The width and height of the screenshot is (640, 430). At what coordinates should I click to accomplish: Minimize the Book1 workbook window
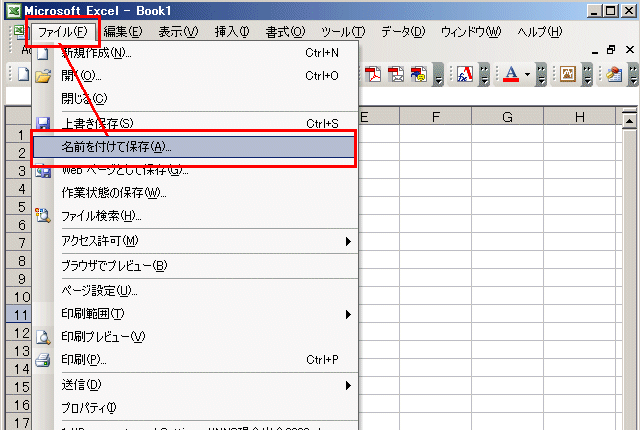coord(595,51)
